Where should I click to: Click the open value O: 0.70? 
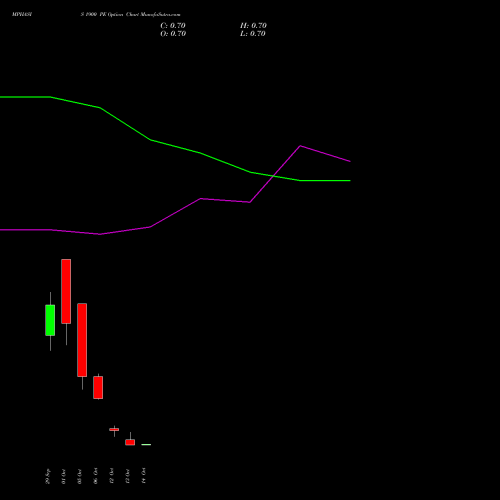pyautogui.click(x=173, y=34)
